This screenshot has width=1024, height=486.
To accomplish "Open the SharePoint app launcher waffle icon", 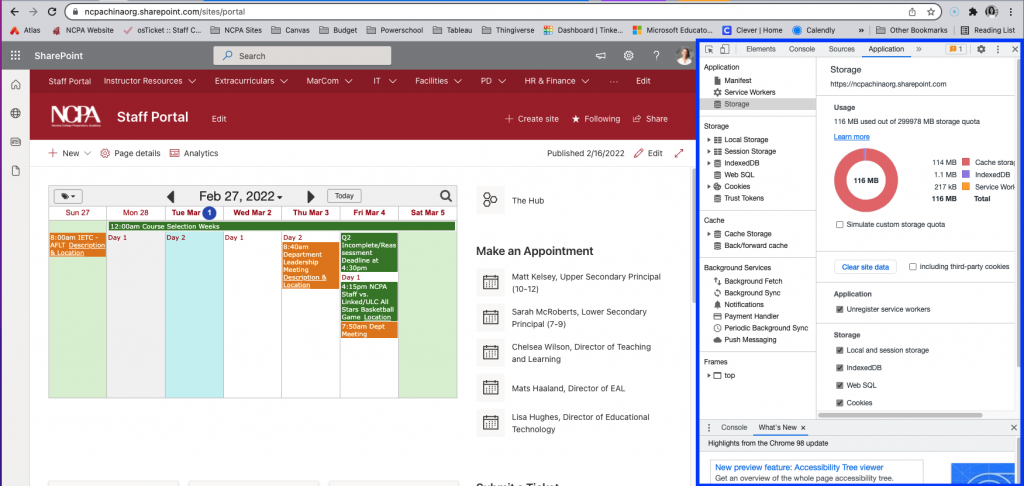I will [x=16, y=56].
